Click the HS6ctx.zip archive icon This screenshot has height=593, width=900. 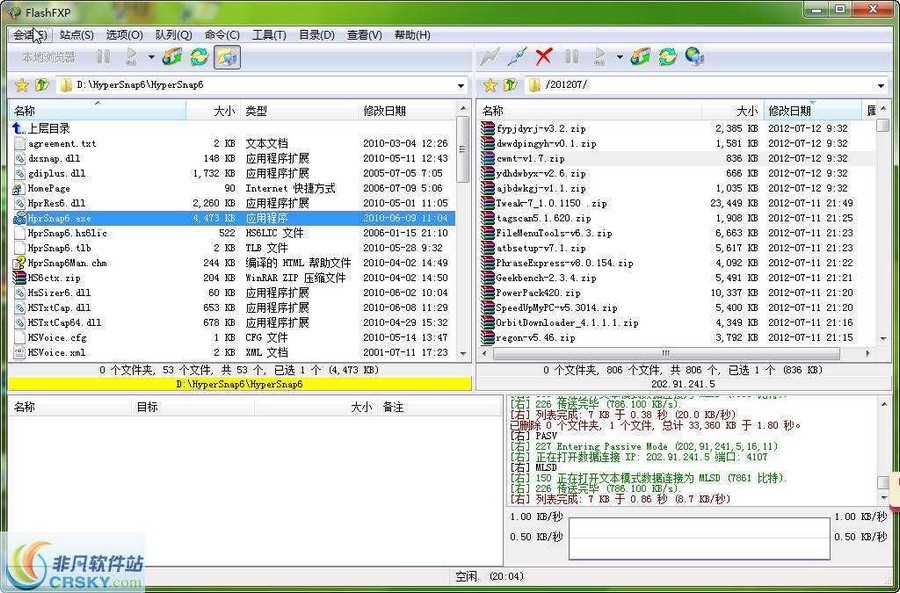[20, 278]
